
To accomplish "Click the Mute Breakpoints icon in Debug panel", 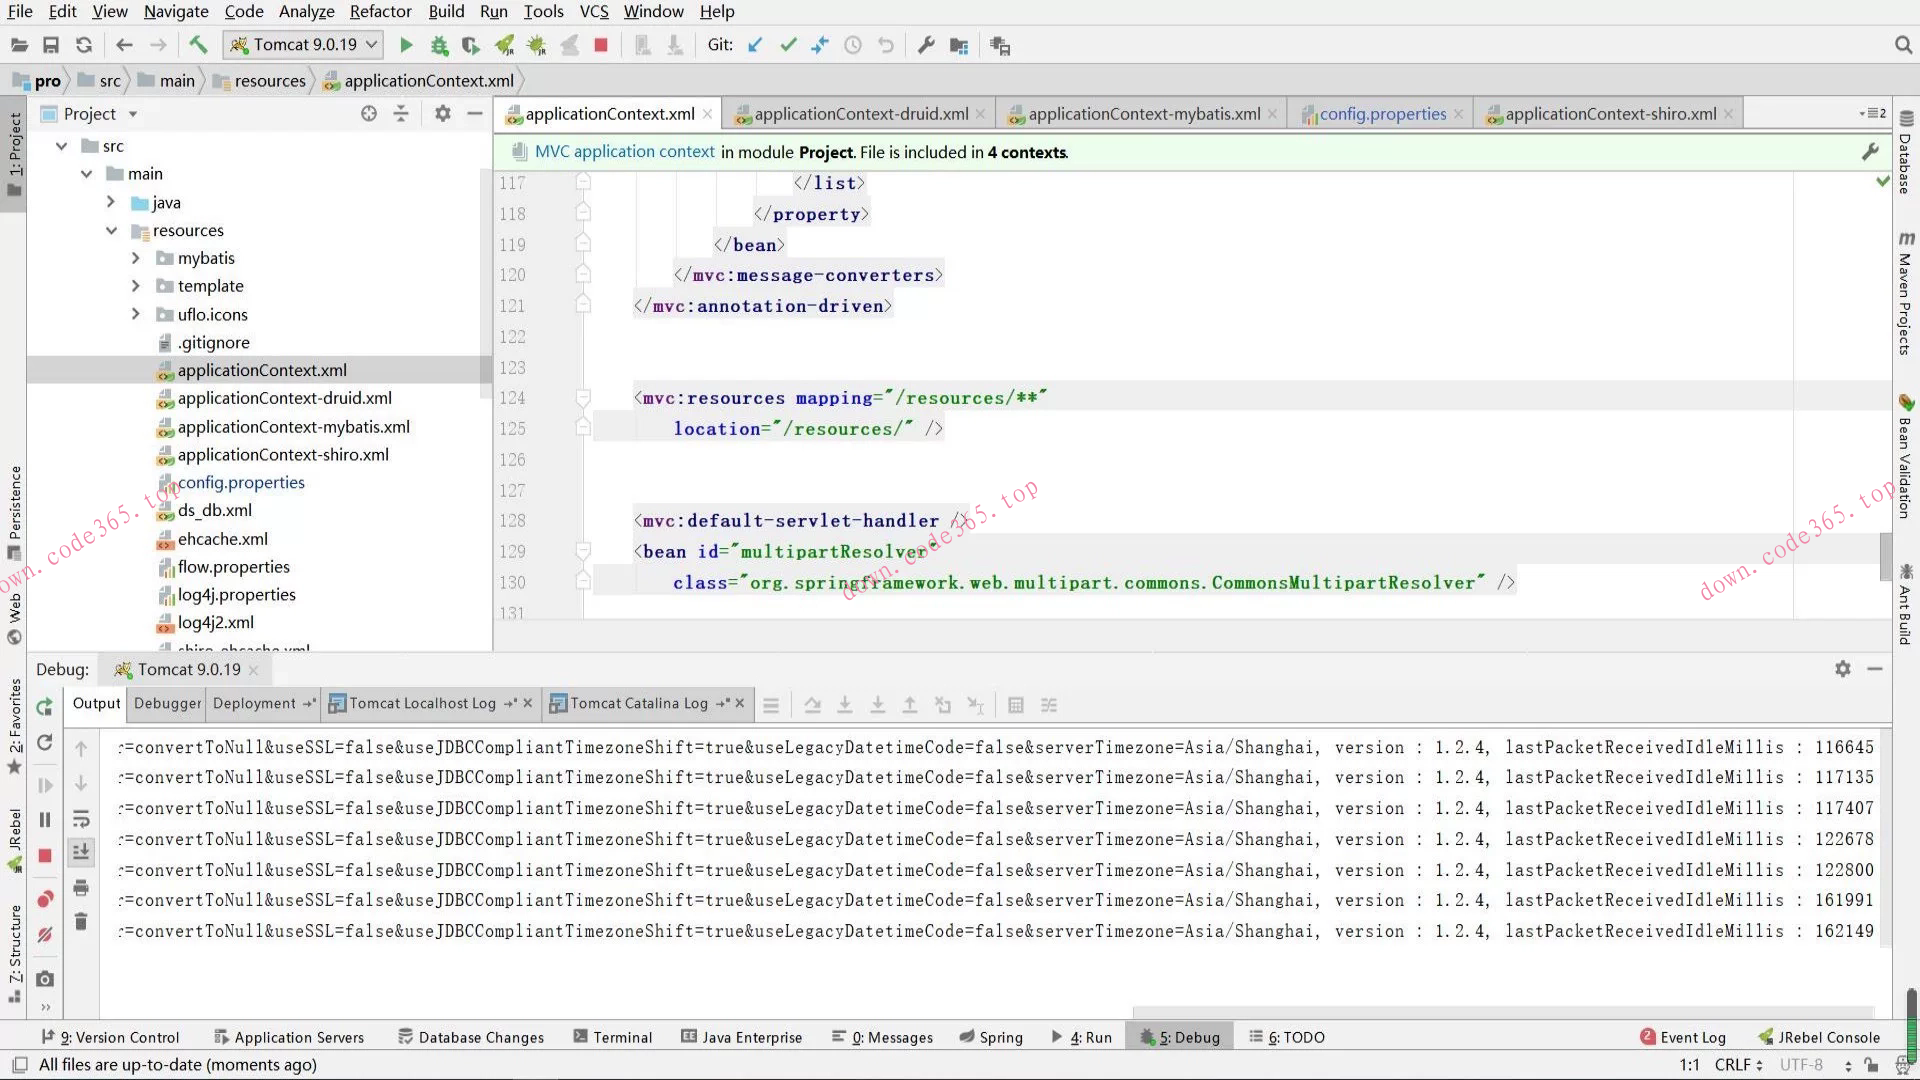I will point(45,935).
